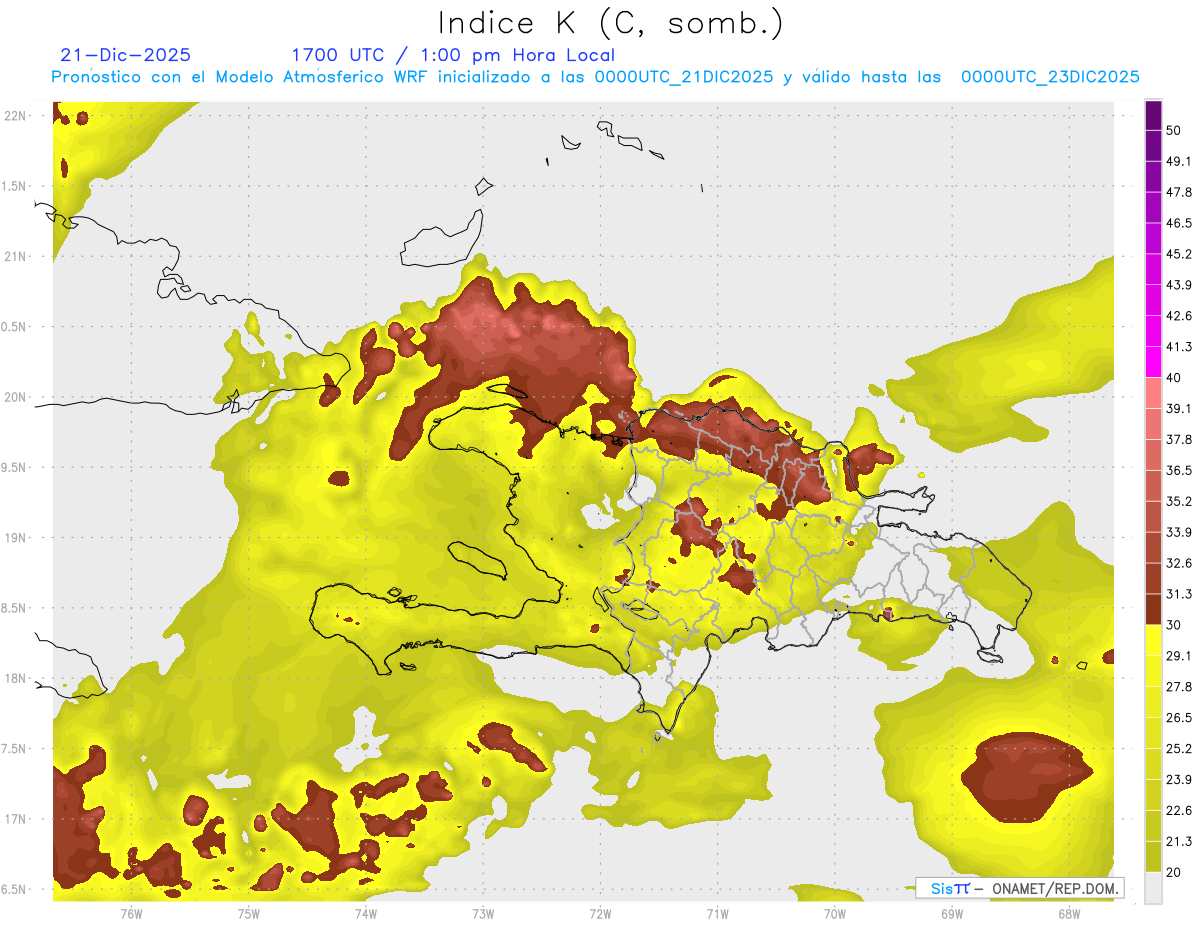Click the '17N' latitude label
Image resolution: width=1200 pixels, height=927 pixels.
[15, 820]
